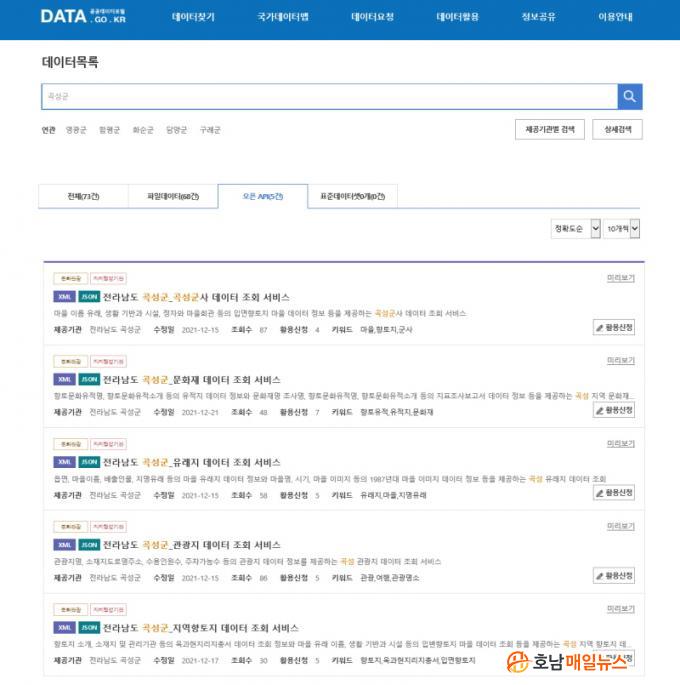680x685 pixels.
Task: Open the 표준데이터셋 tab
Action: click(352, 196)
